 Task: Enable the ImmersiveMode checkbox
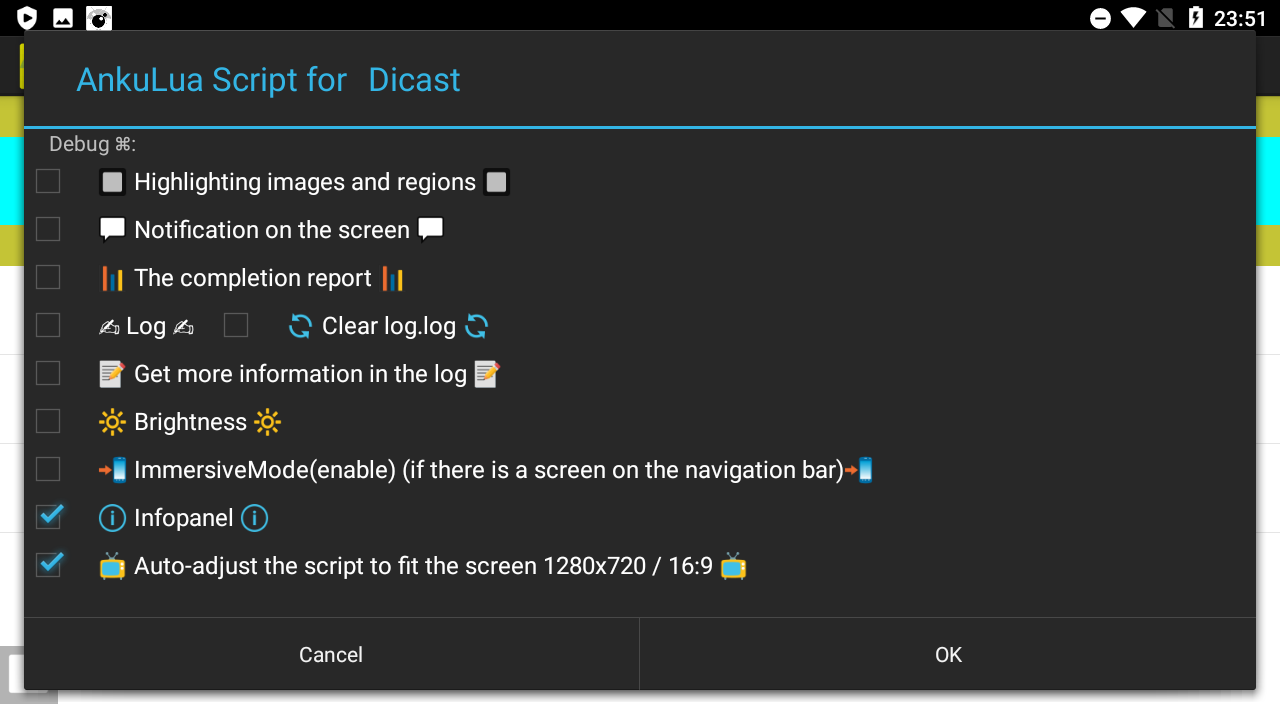tap(48, 469)
